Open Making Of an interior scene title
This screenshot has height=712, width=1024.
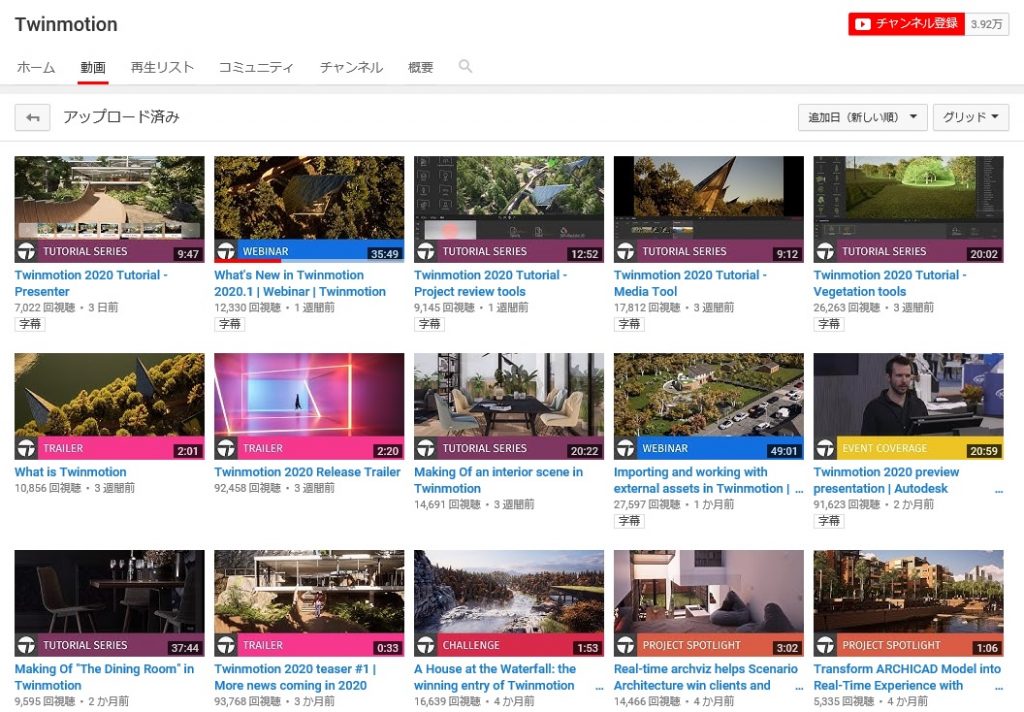pos(498,480)
